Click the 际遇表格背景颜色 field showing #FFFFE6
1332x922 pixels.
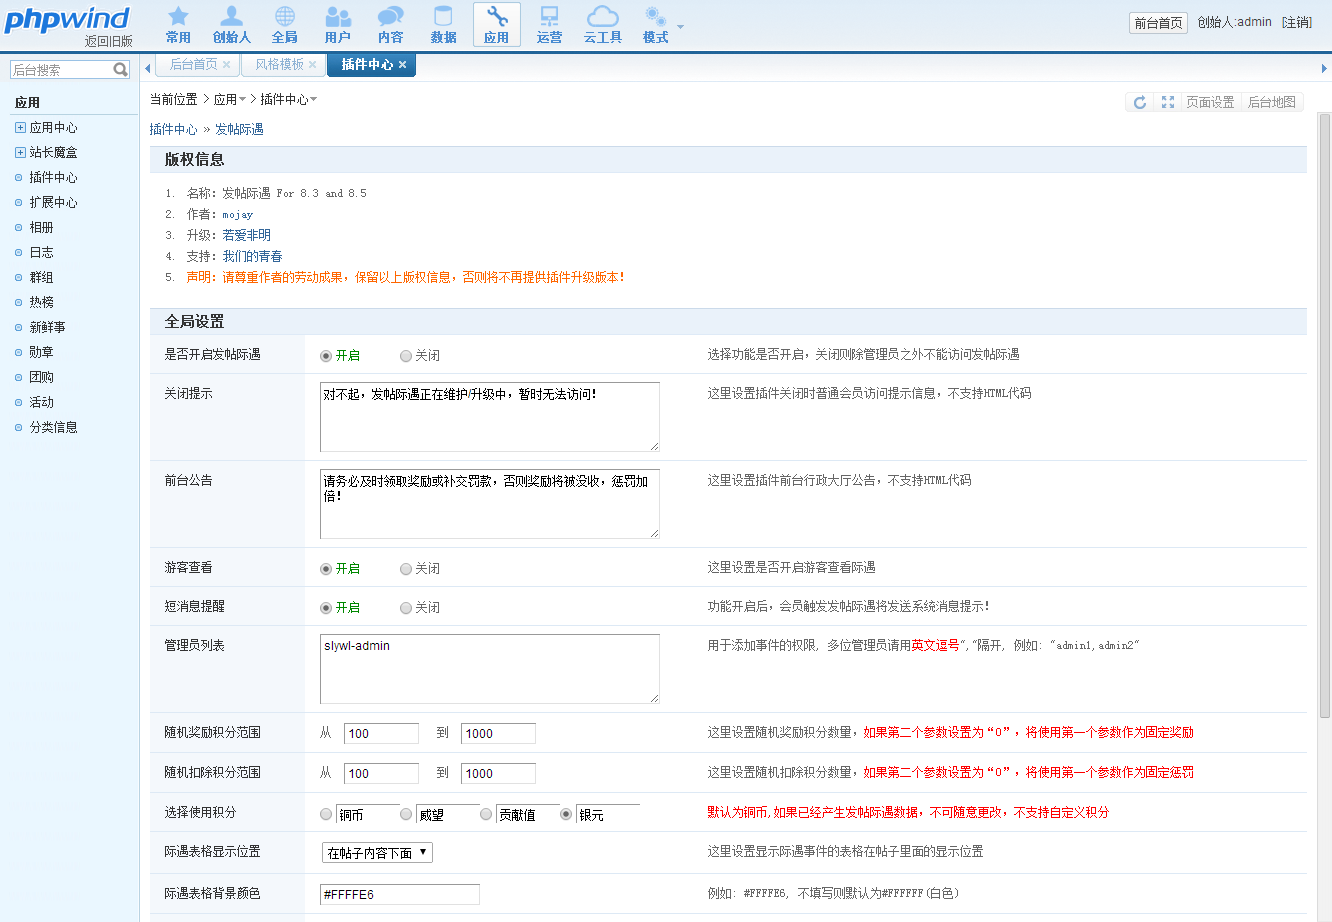tap(400, 894)
